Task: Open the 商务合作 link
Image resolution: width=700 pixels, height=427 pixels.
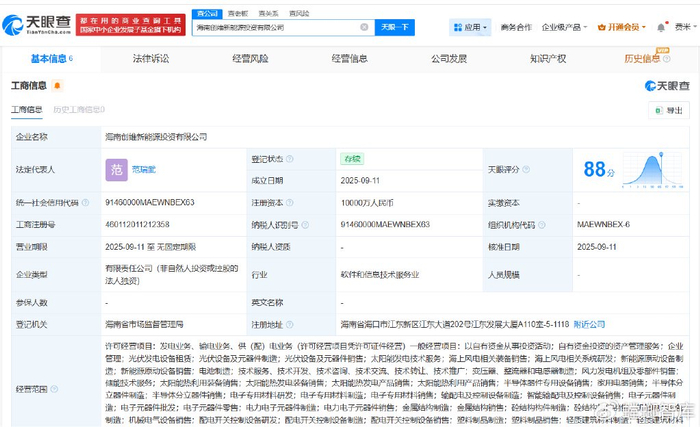Action: point(516,27)
